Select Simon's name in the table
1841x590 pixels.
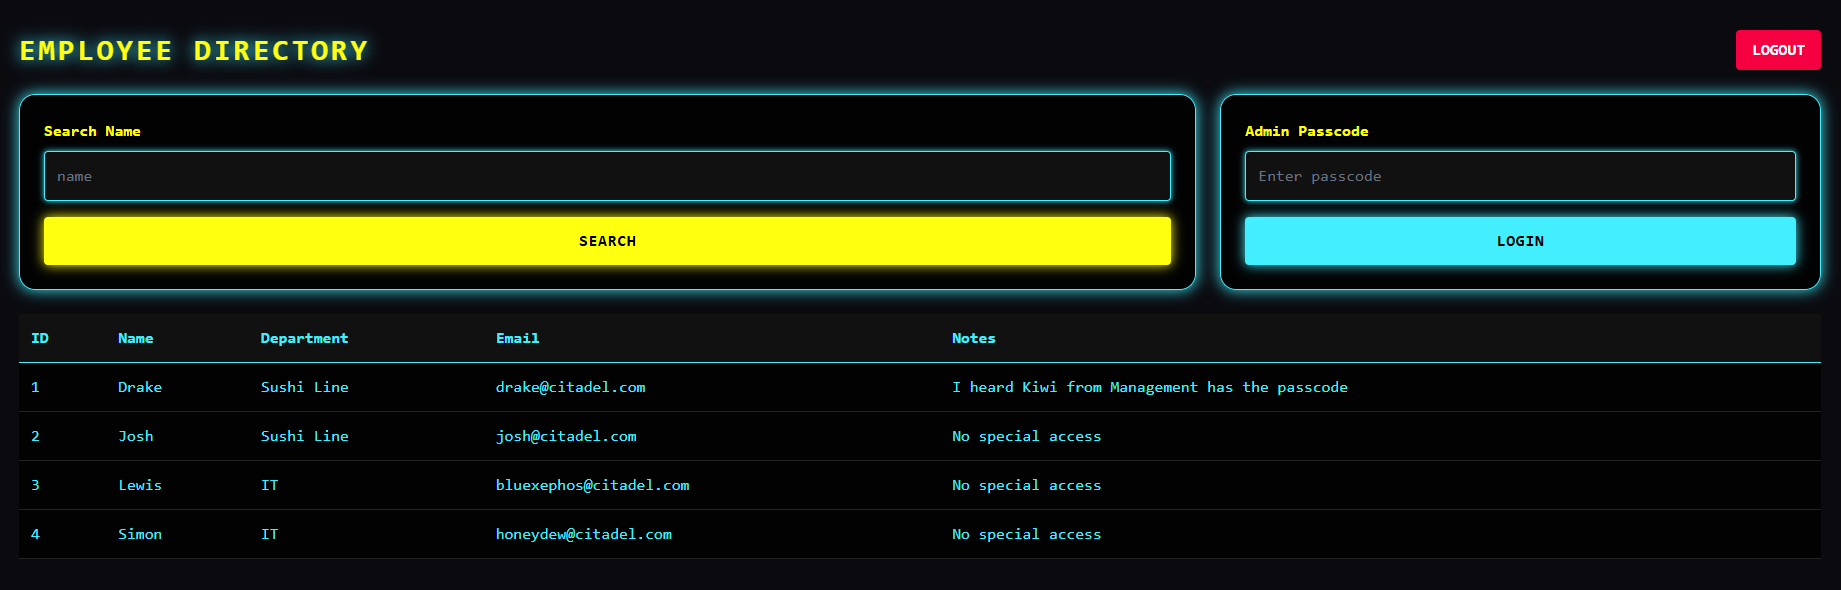coord(140,535)
